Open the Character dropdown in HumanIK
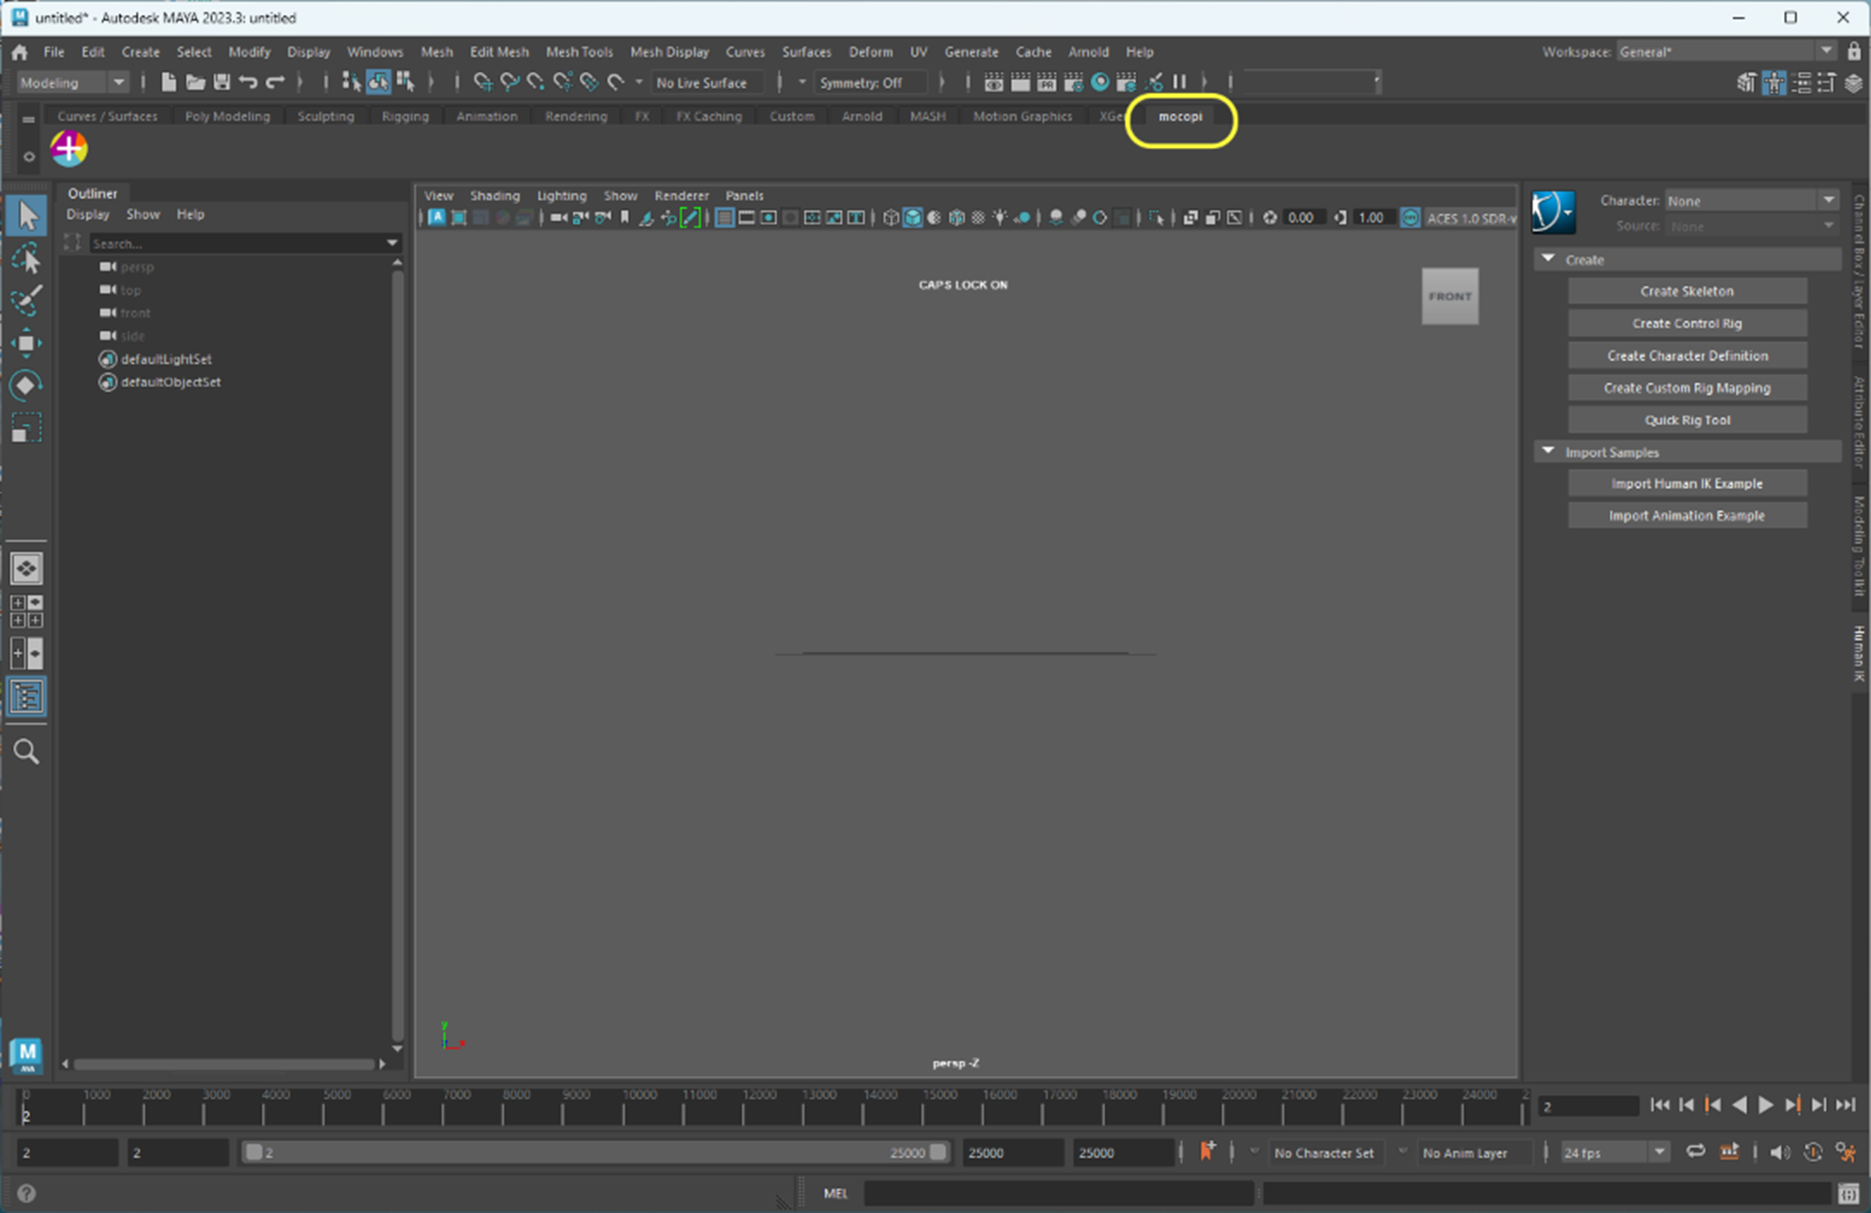The image size is (1871, 1213). pyautogui.click(x=1750, y=200)
